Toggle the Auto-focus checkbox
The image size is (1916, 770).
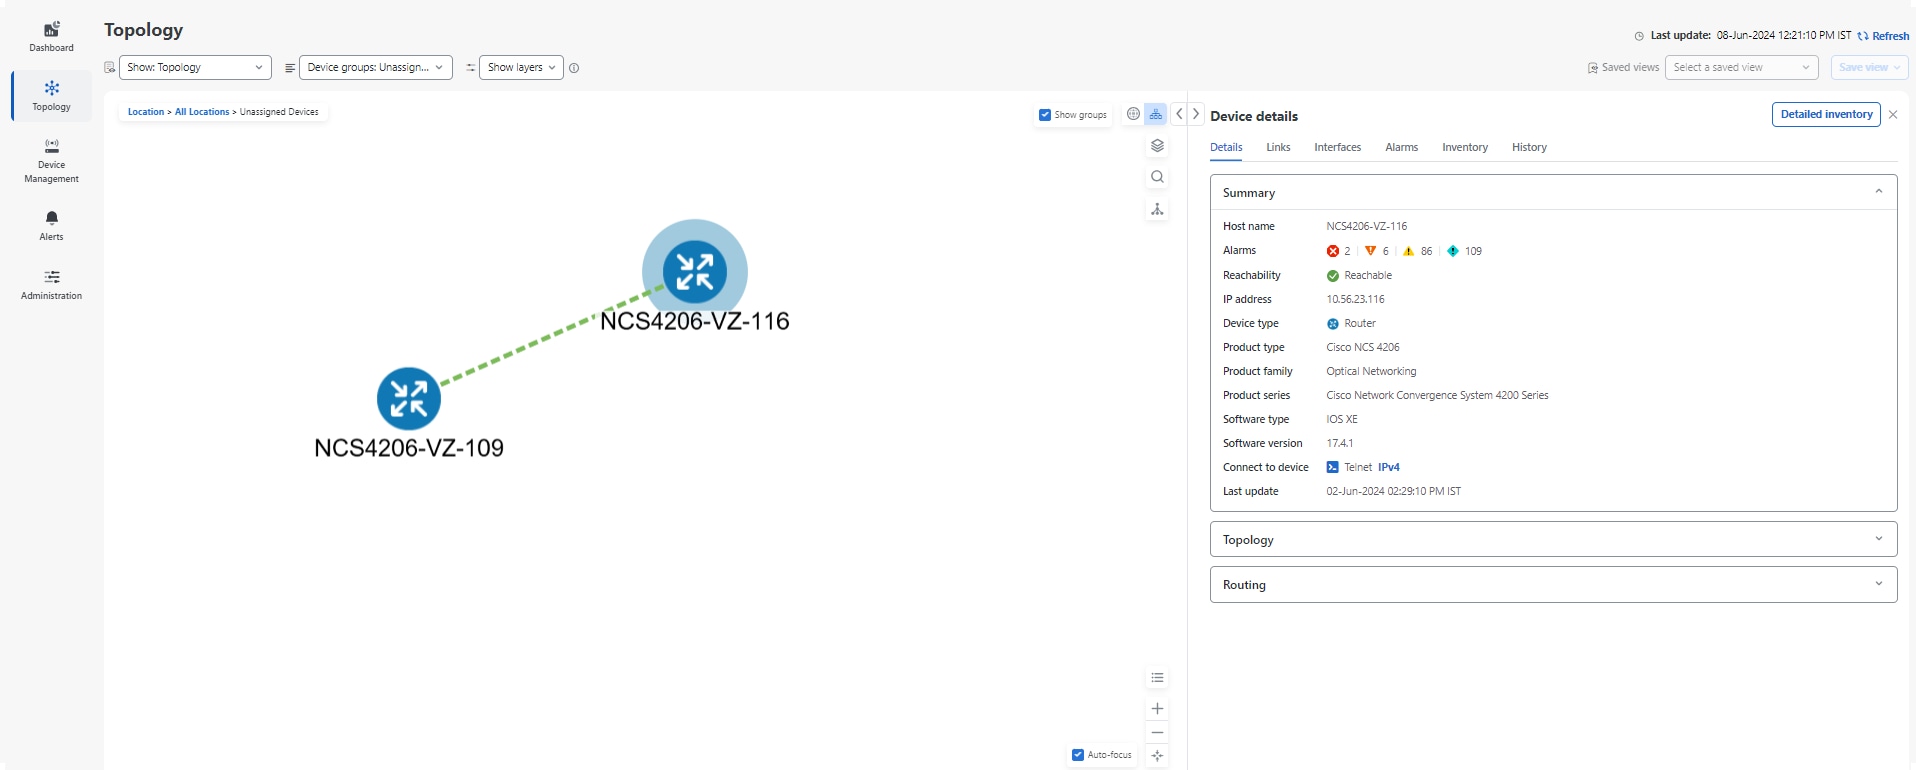point(1078,755)
